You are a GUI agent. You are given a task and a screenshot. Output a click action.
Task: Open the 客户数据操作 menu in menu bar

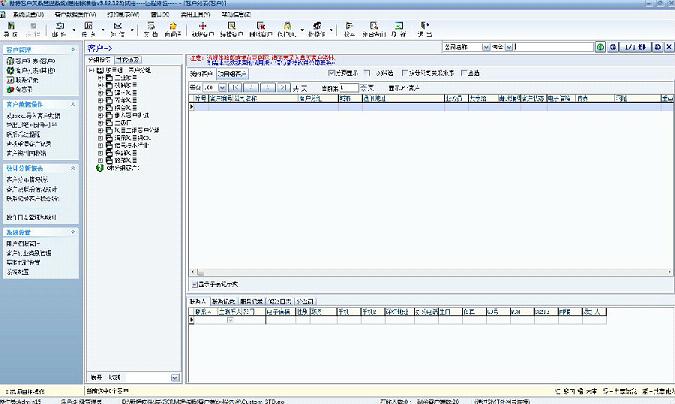(75, 14)
